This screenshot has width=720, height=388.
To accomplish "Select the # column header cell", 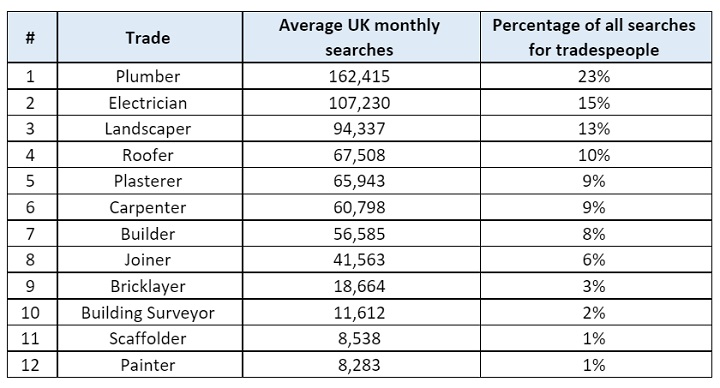I will tap(32, 37).
